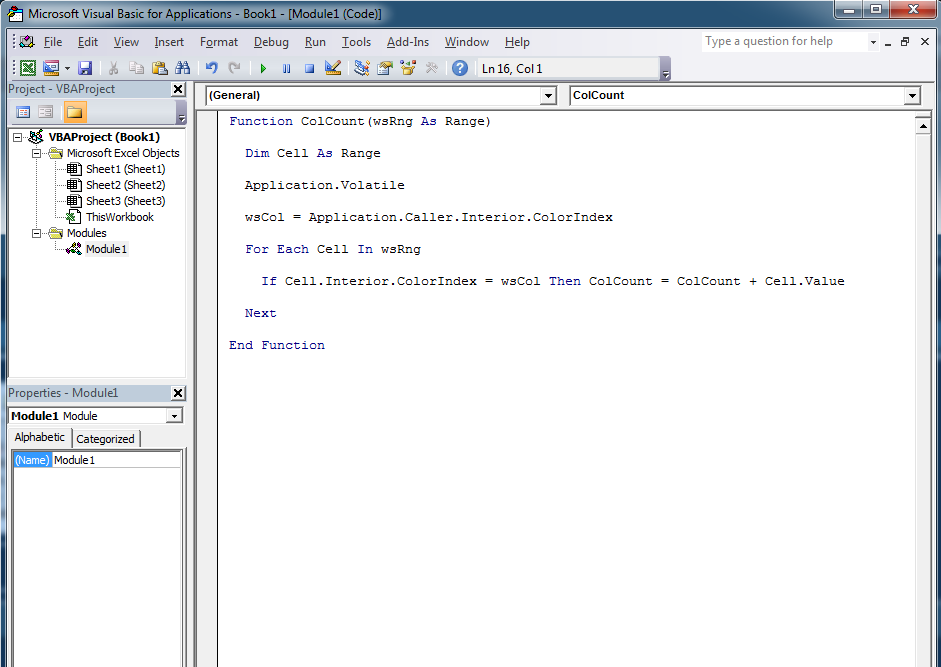Switch to the Alphabetic properties tab

40,437
